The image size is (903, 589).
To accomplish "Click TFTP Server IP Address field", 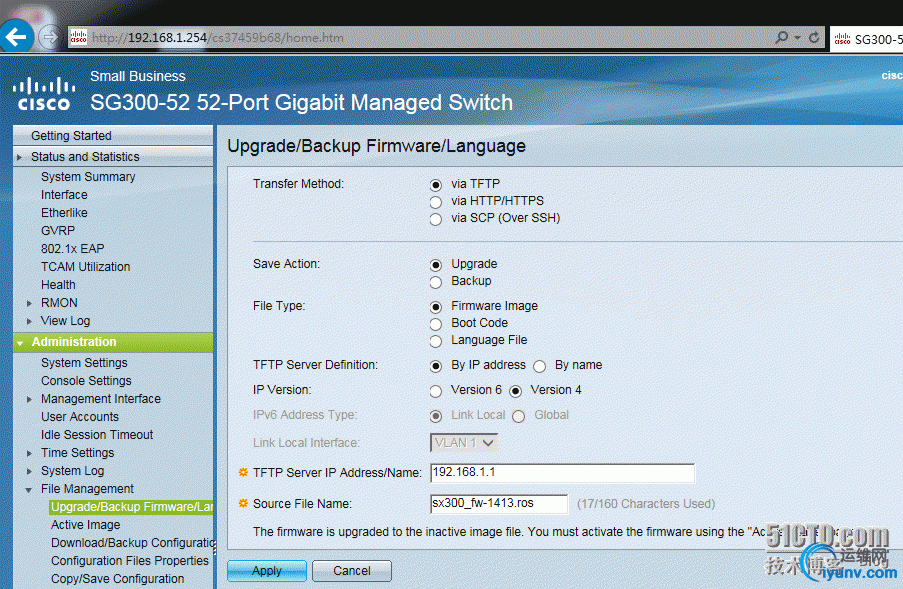I will 562,473.
